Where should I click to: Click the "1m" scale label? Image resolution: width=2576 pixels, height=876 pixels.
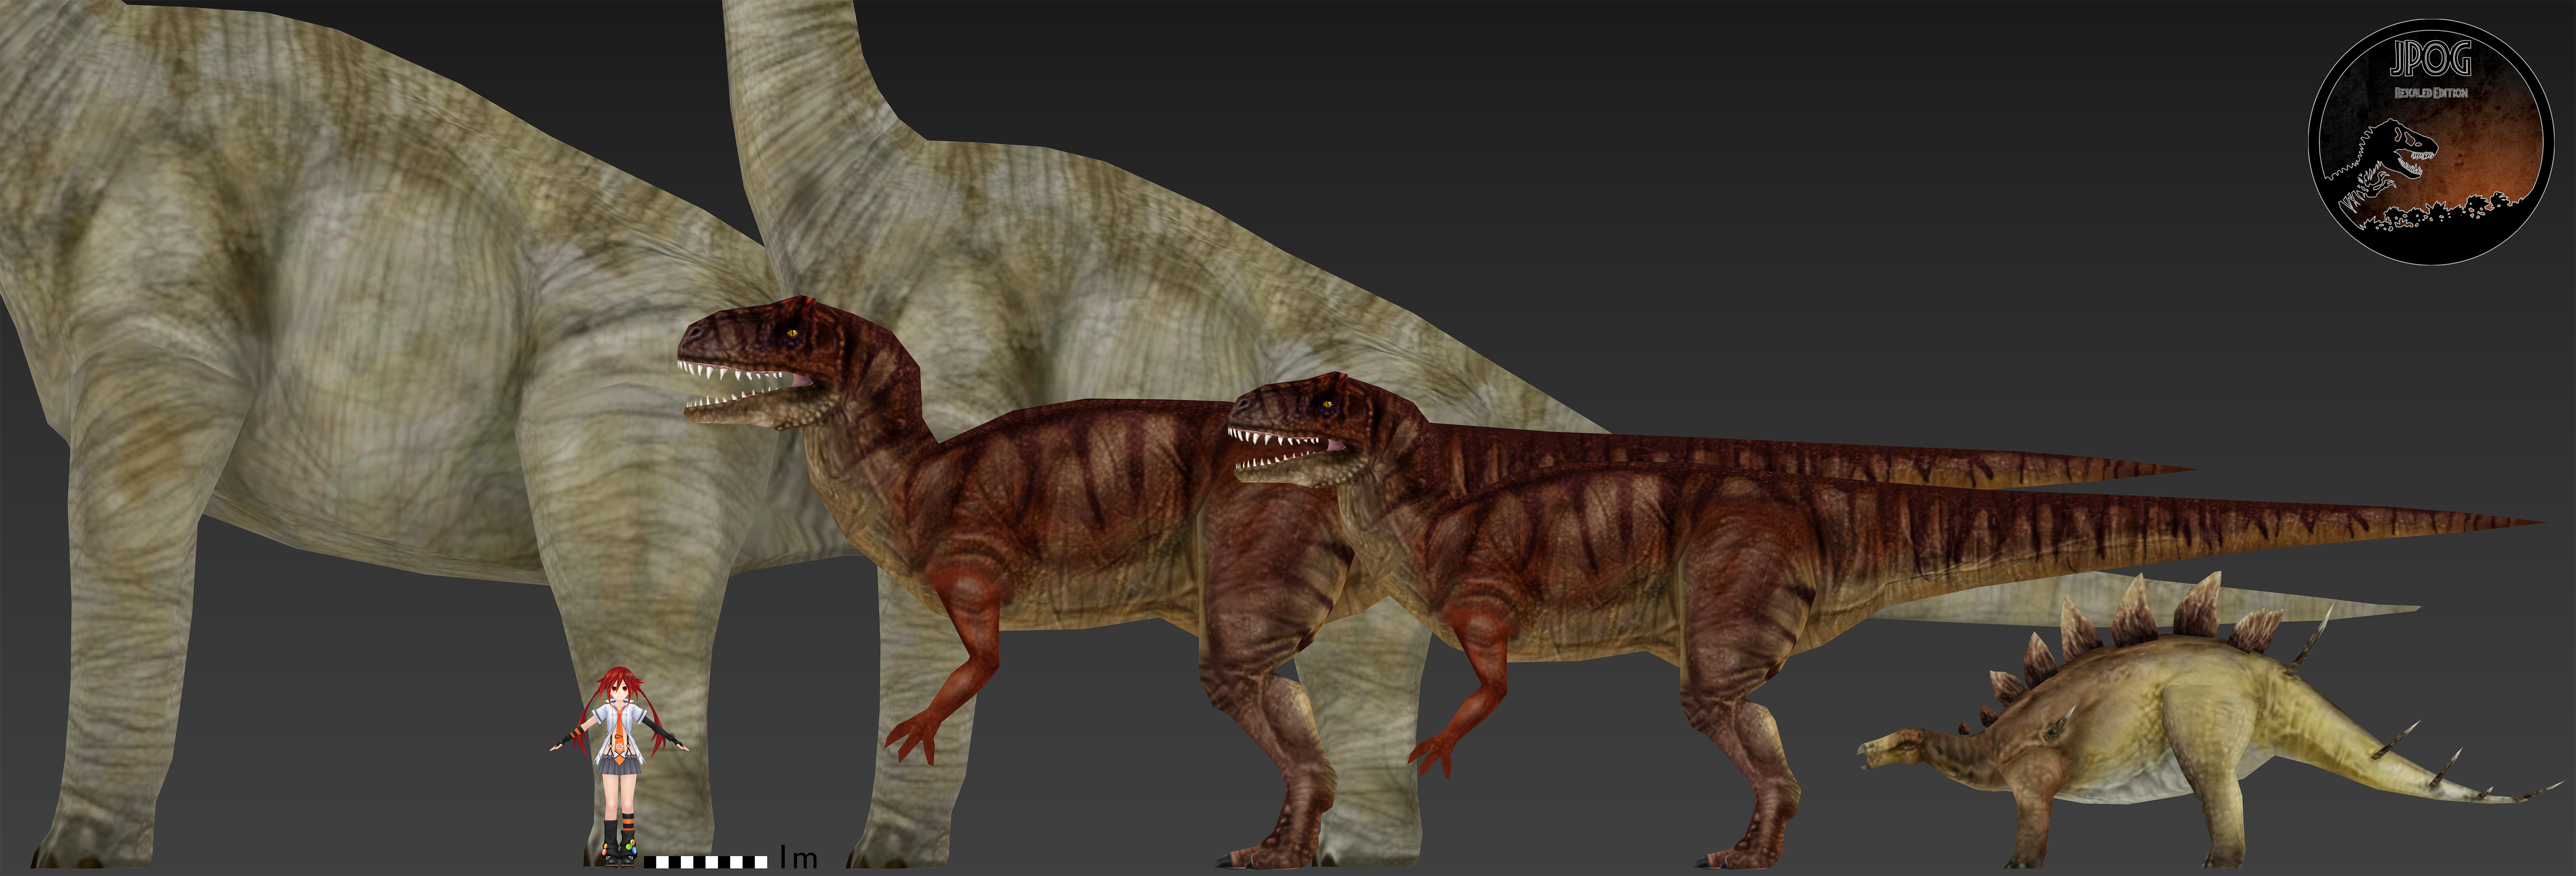pos(799,857)
